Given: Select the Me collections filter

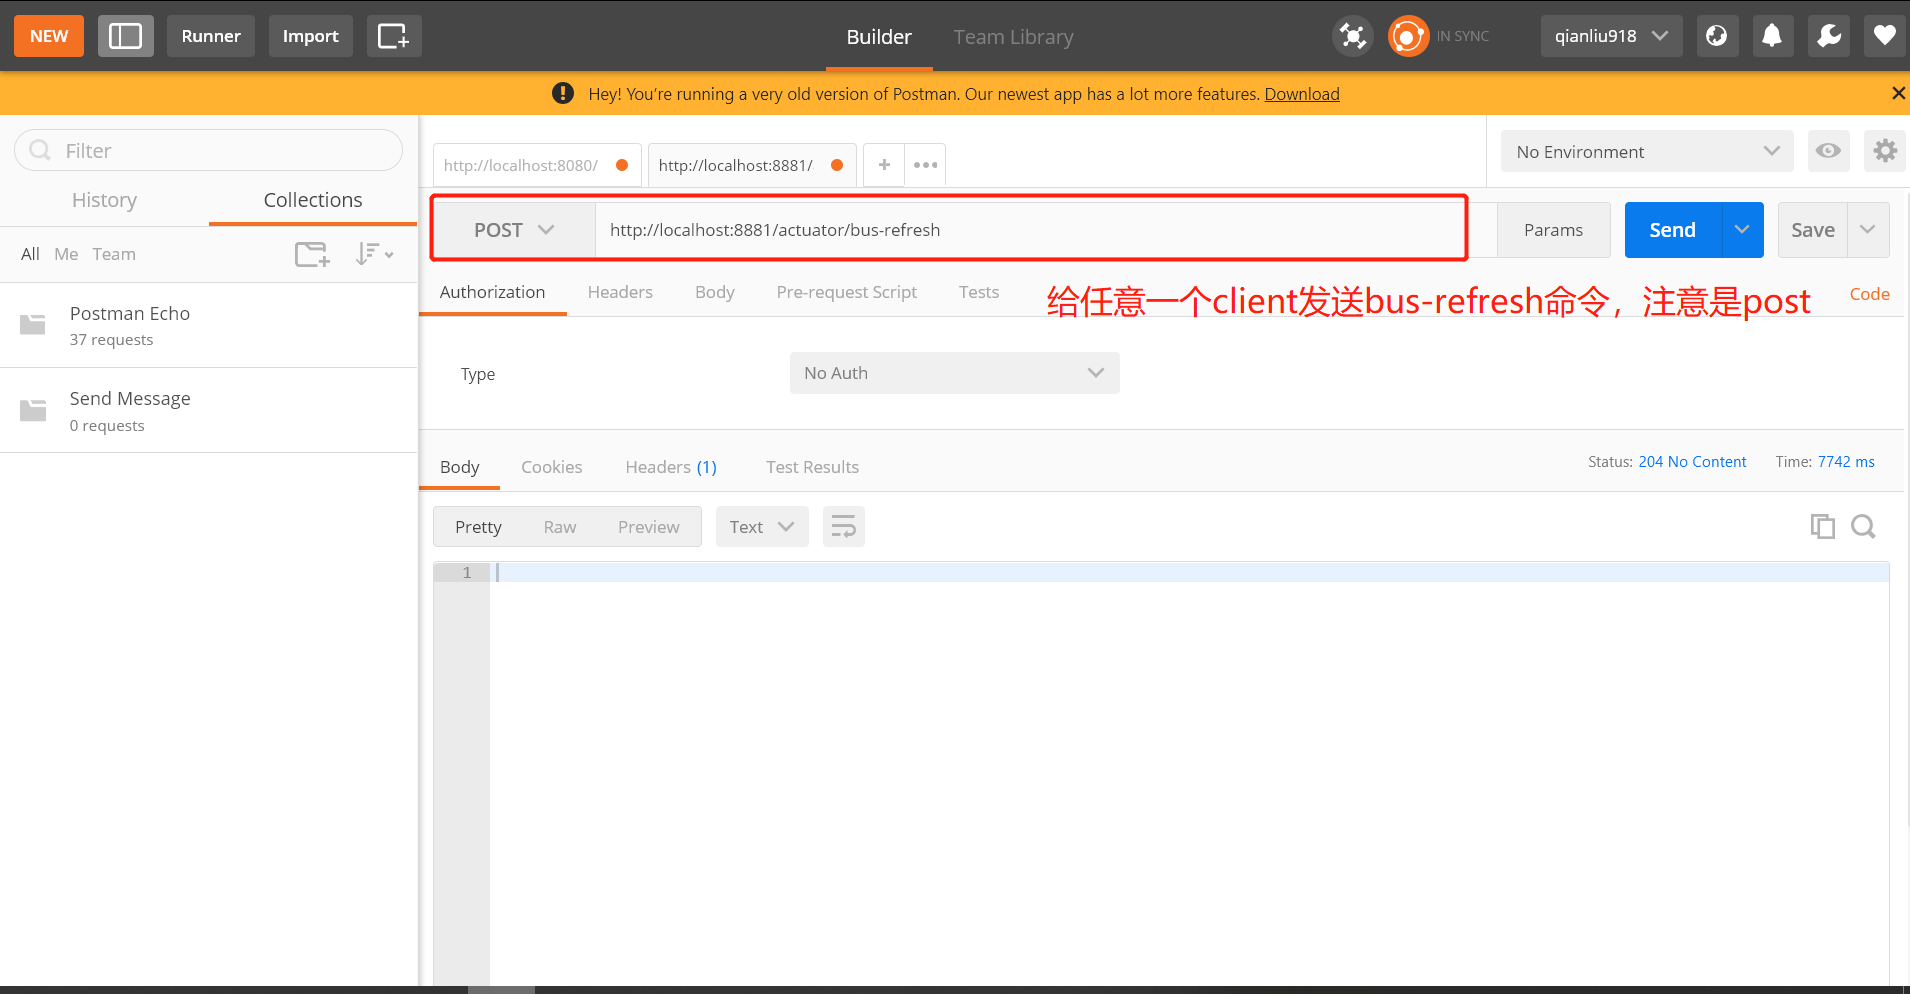Looking at the screenshot, I should 66,254.
